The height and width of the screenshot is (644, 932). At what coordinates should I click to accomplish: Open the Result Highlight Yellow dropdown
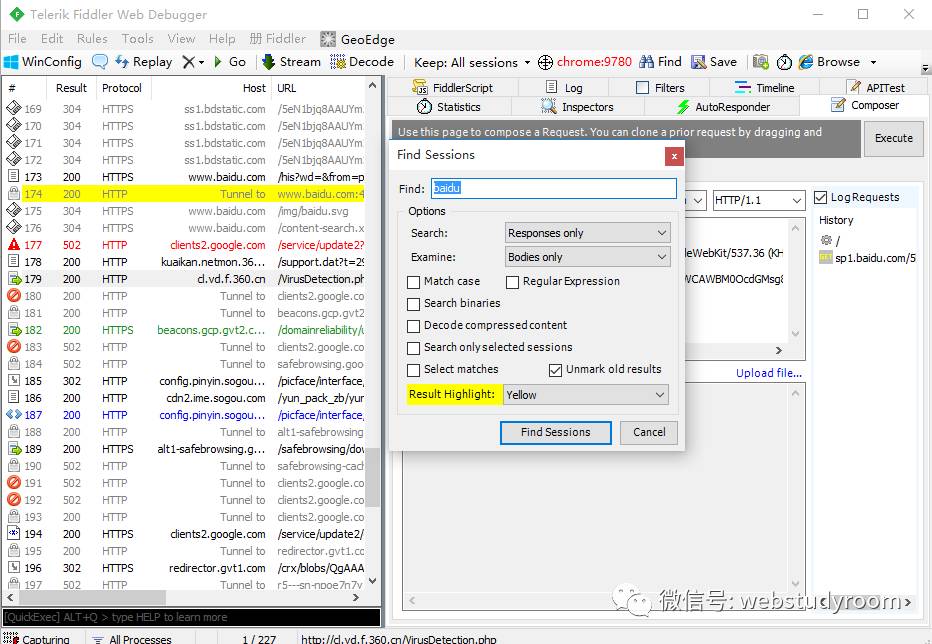pos(585,395)
